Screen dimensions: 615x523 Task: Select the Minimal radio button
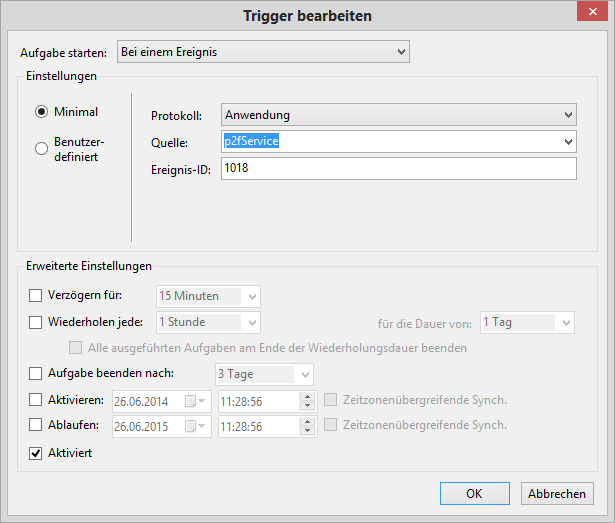tap(42, 112)
